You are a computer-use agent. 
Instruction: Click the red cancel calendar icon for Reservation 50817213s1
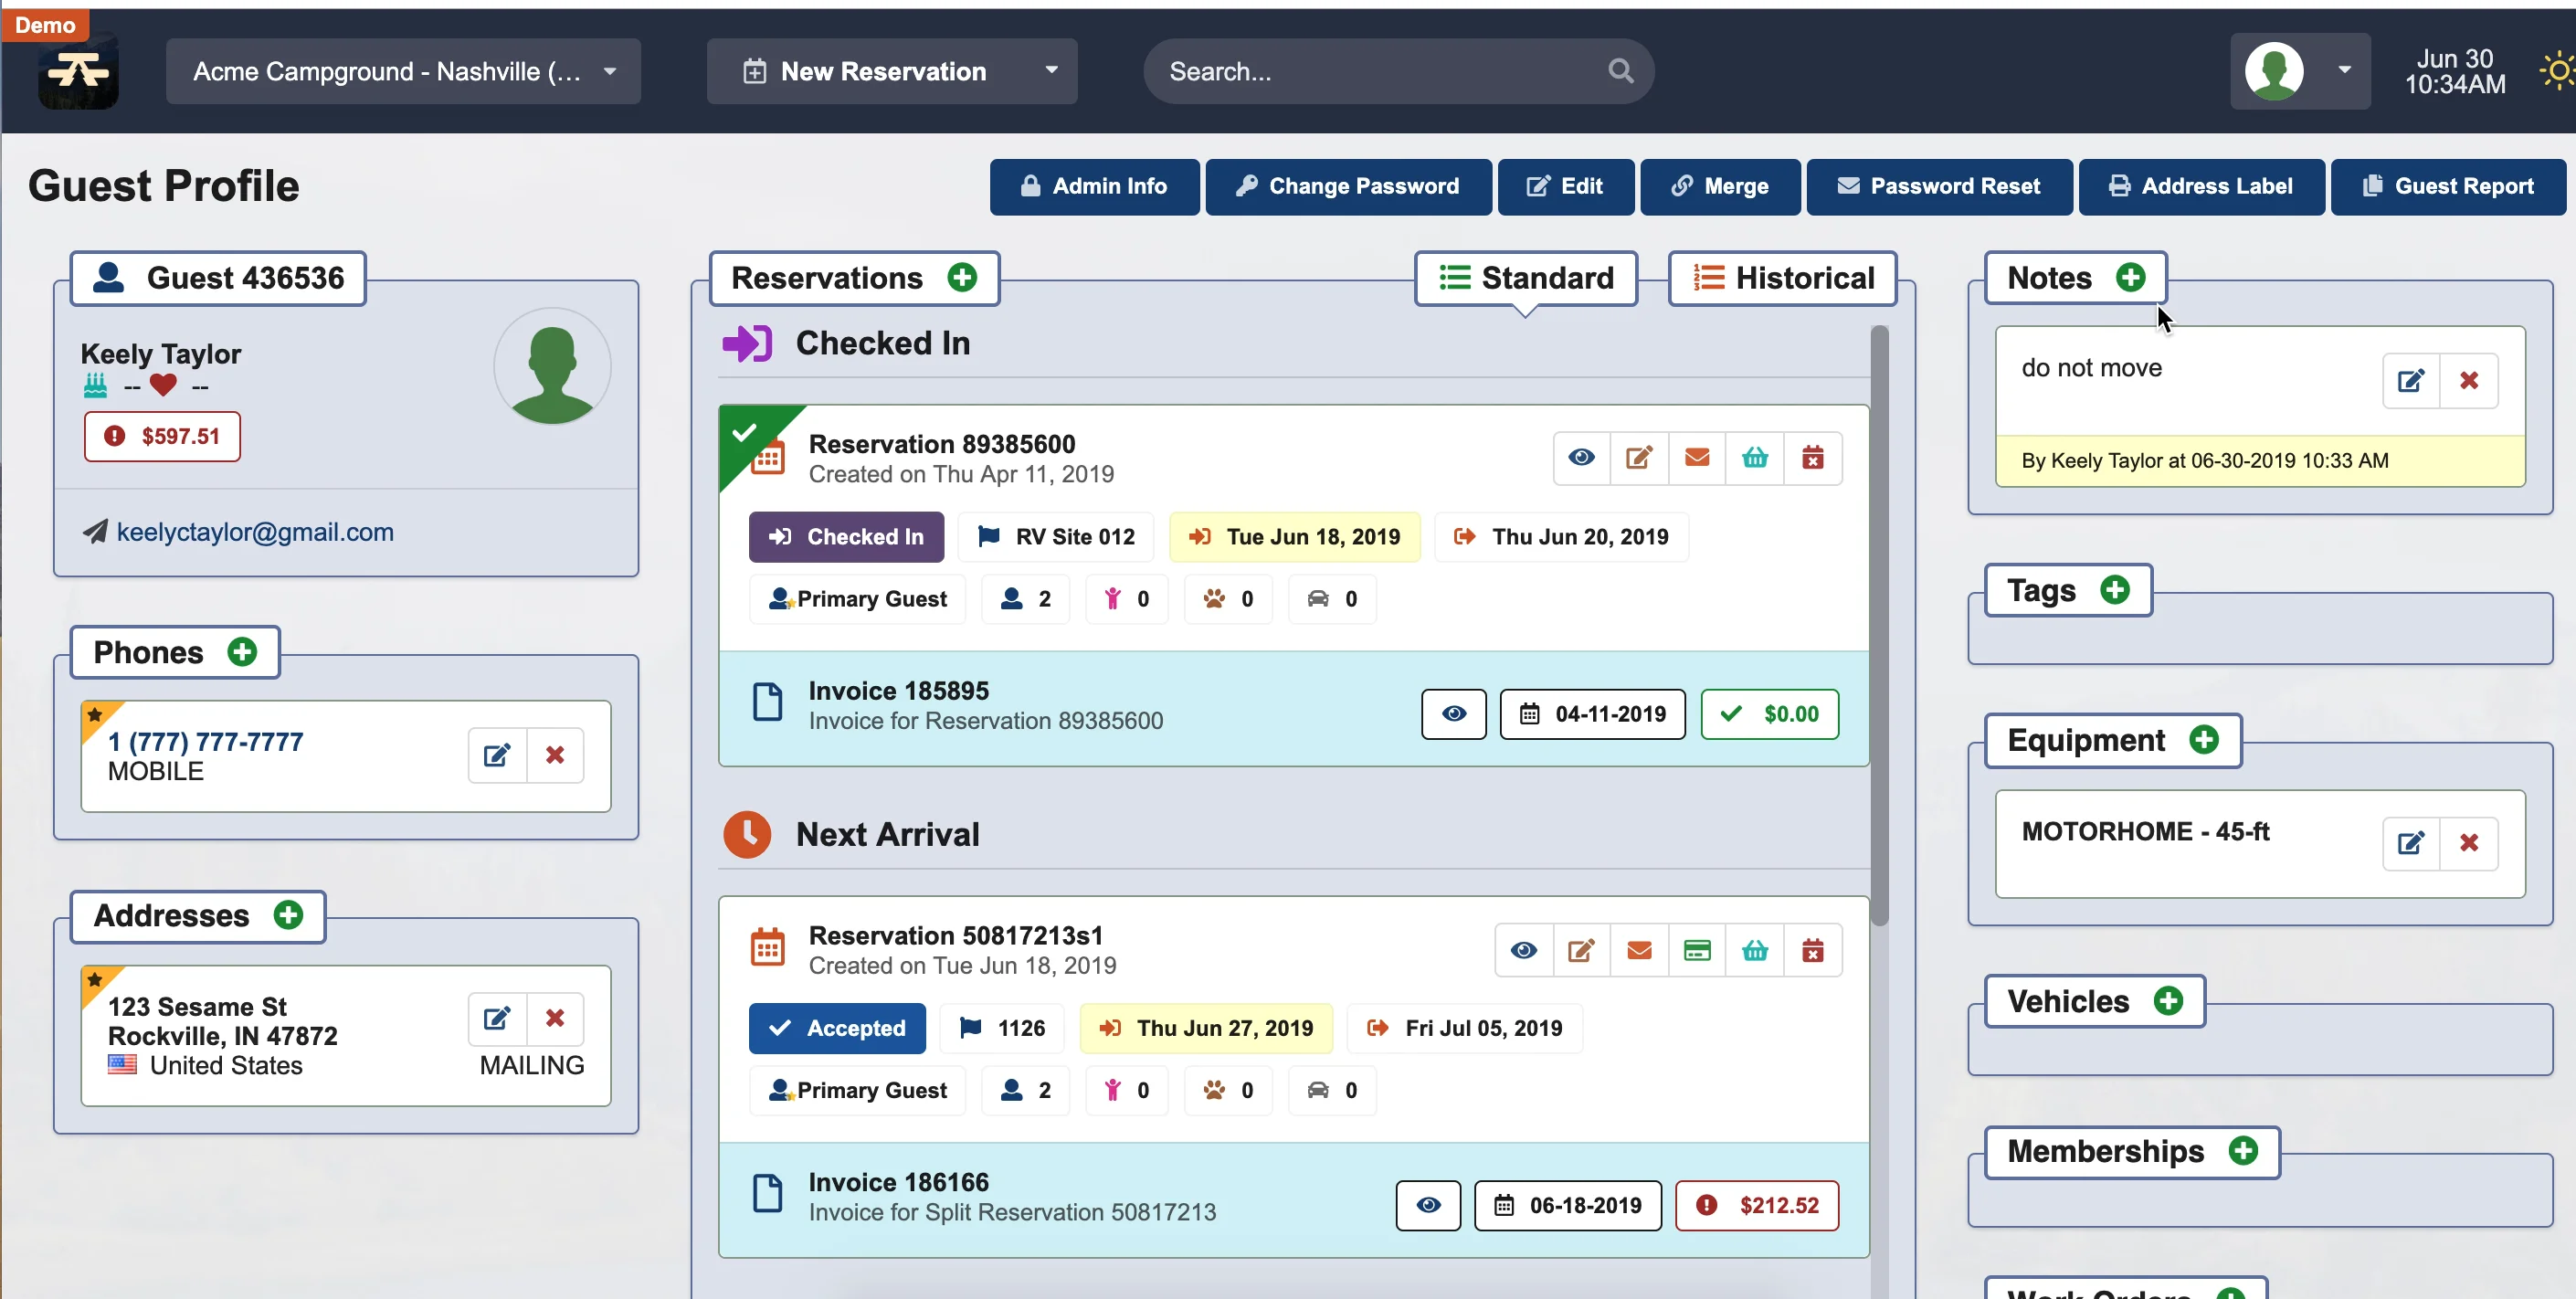click(1813, 950)
